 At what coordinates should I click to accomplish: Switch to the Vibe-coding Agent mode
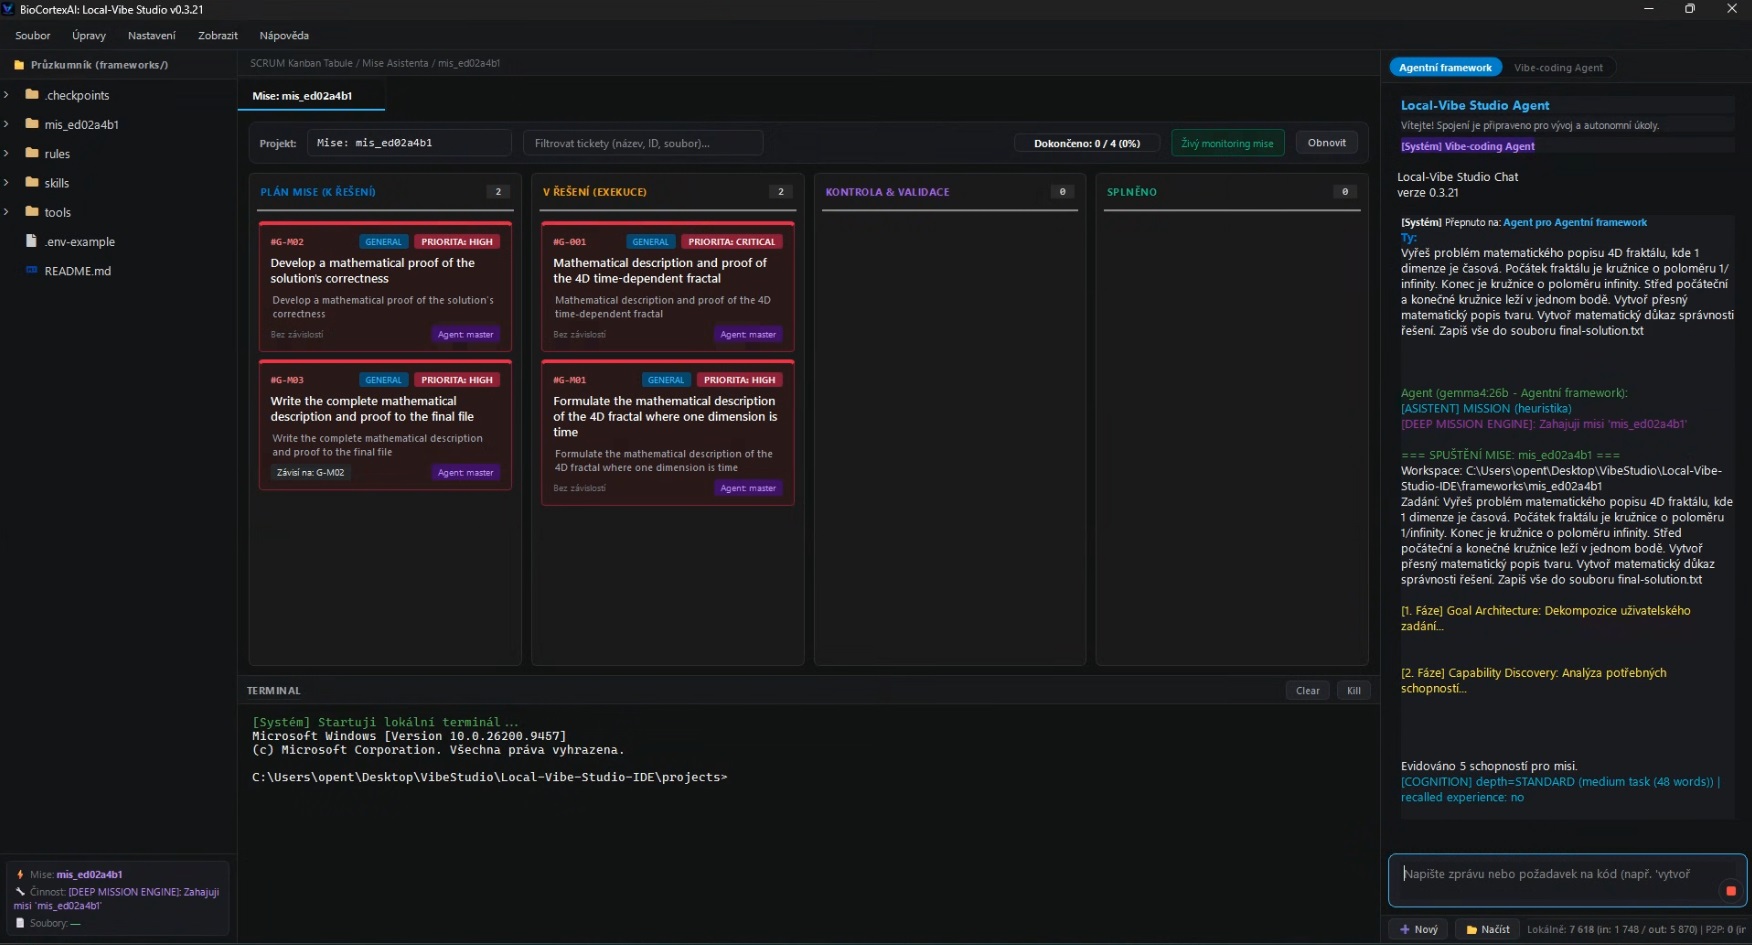[x=1558, y=67]
